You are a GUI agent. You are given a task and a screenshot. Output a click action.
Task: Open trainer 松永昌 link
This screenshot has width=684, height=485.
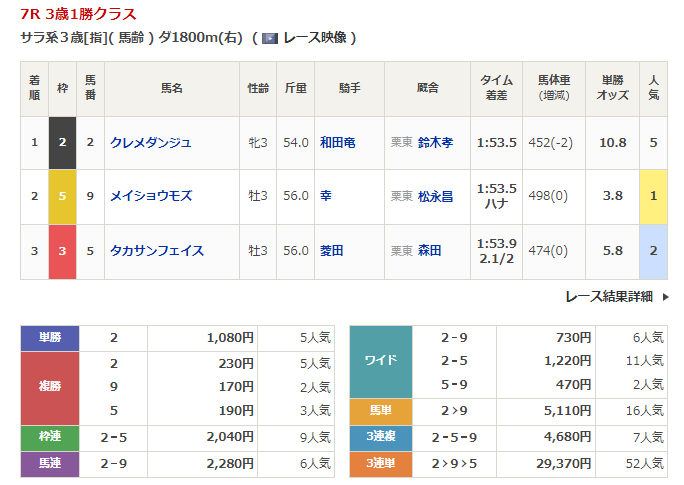coord(435,196)
